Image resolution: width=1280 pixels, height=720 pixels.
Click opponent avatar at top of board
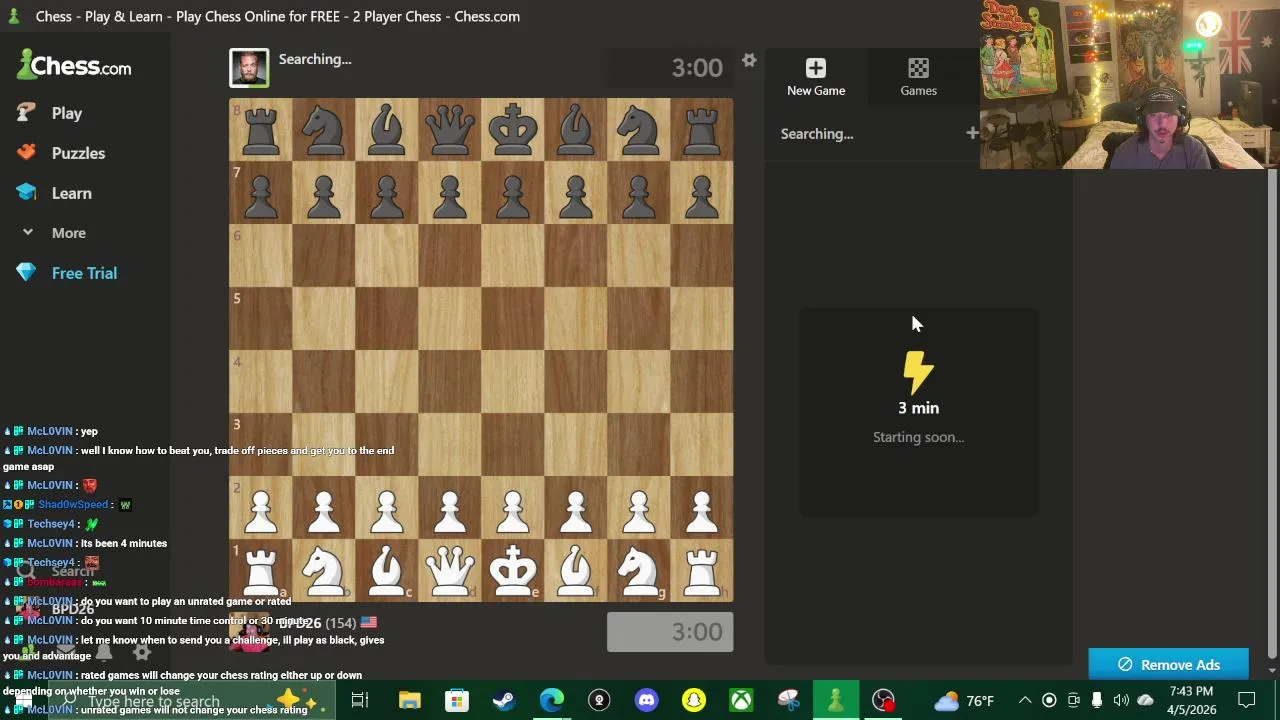point(249,68)
